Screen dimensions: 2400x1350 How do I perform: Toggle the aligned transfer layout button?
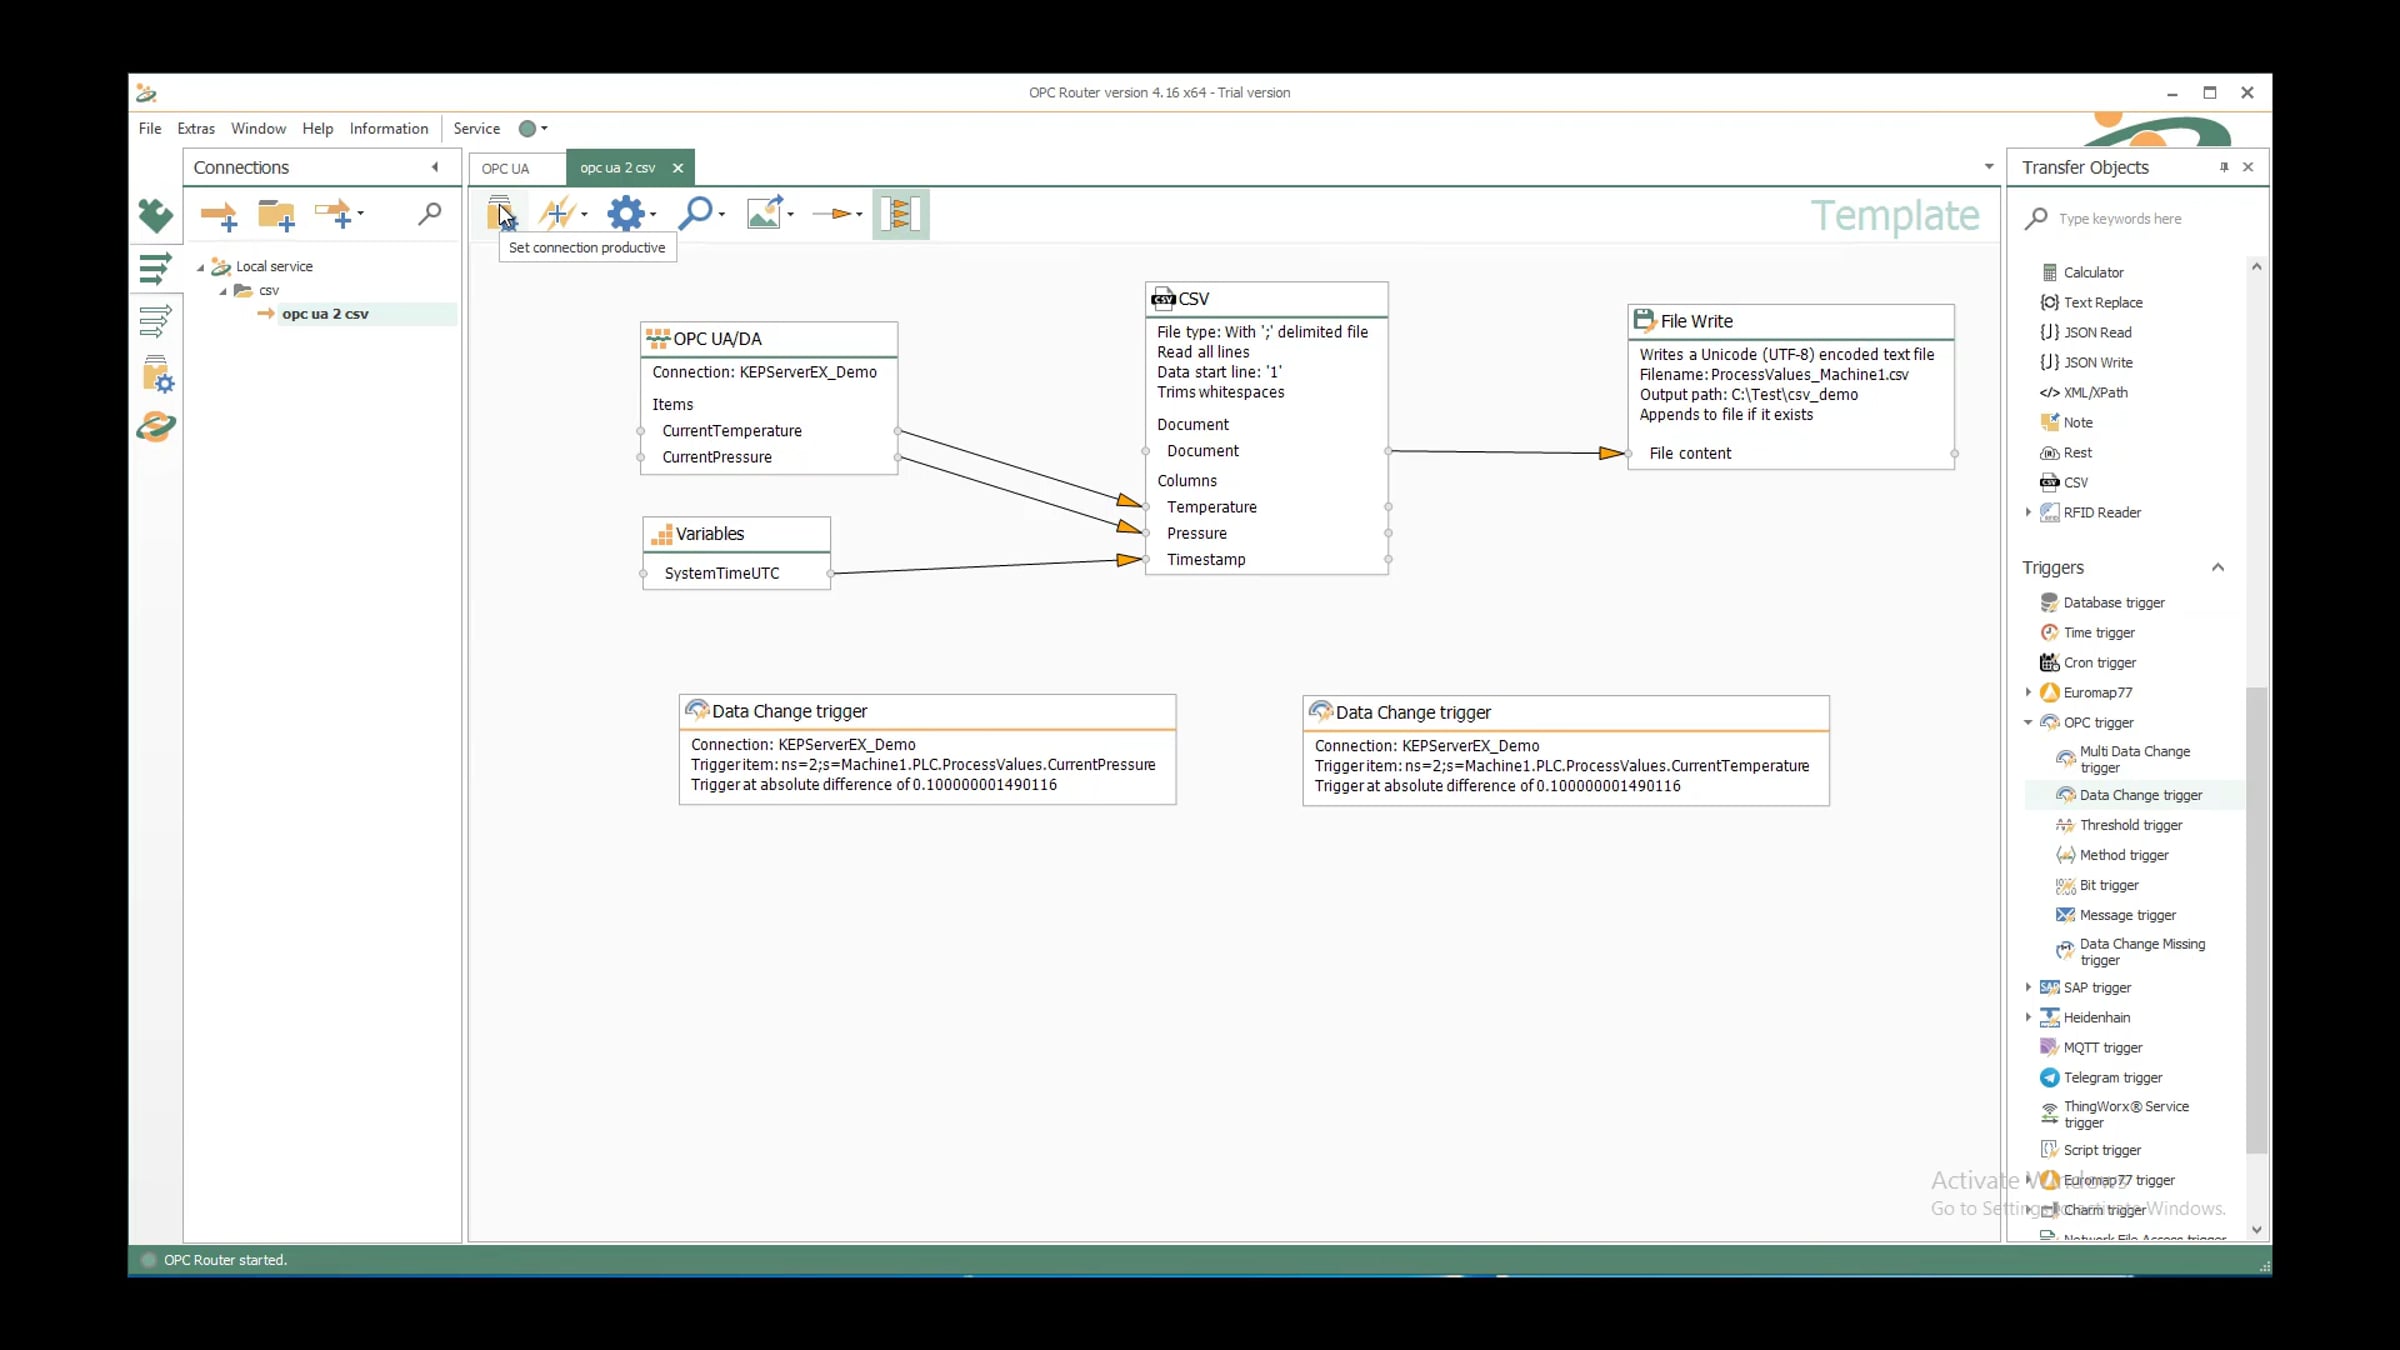coord(900,213)
